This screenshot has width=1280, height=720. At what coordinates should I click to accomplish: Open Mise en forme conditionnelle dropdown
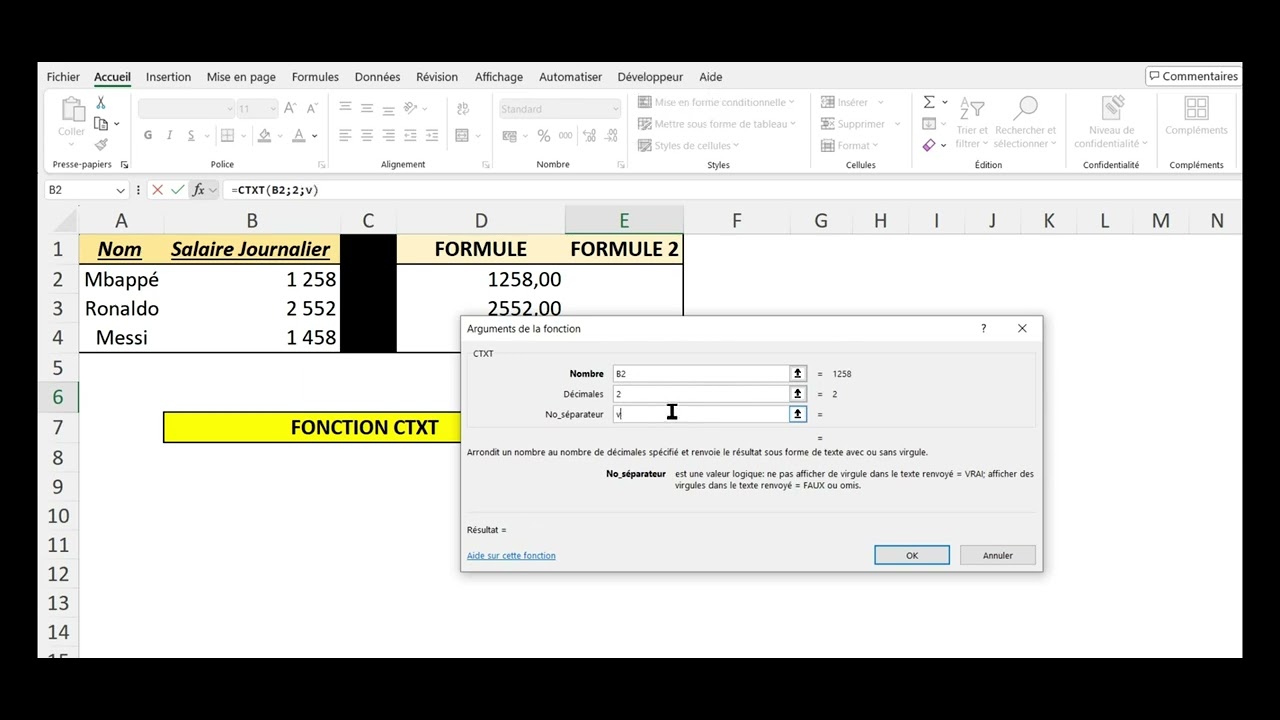[x=716, y=102]
